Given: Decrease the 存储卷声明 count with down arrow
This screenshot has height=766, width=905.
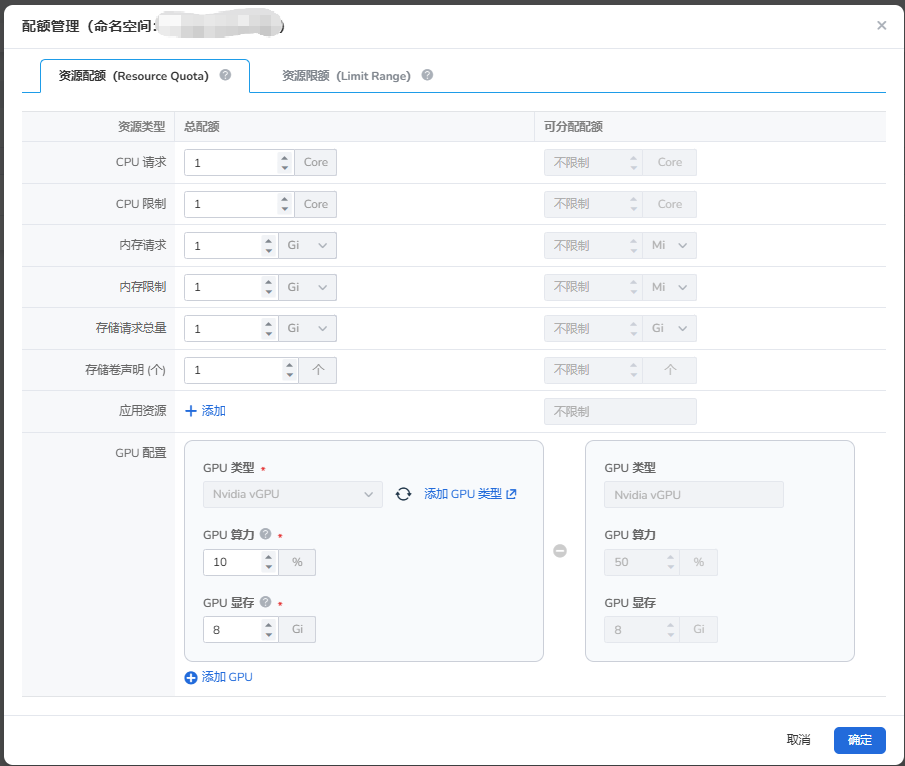Looking at the screenshot, I should [290, 376].
